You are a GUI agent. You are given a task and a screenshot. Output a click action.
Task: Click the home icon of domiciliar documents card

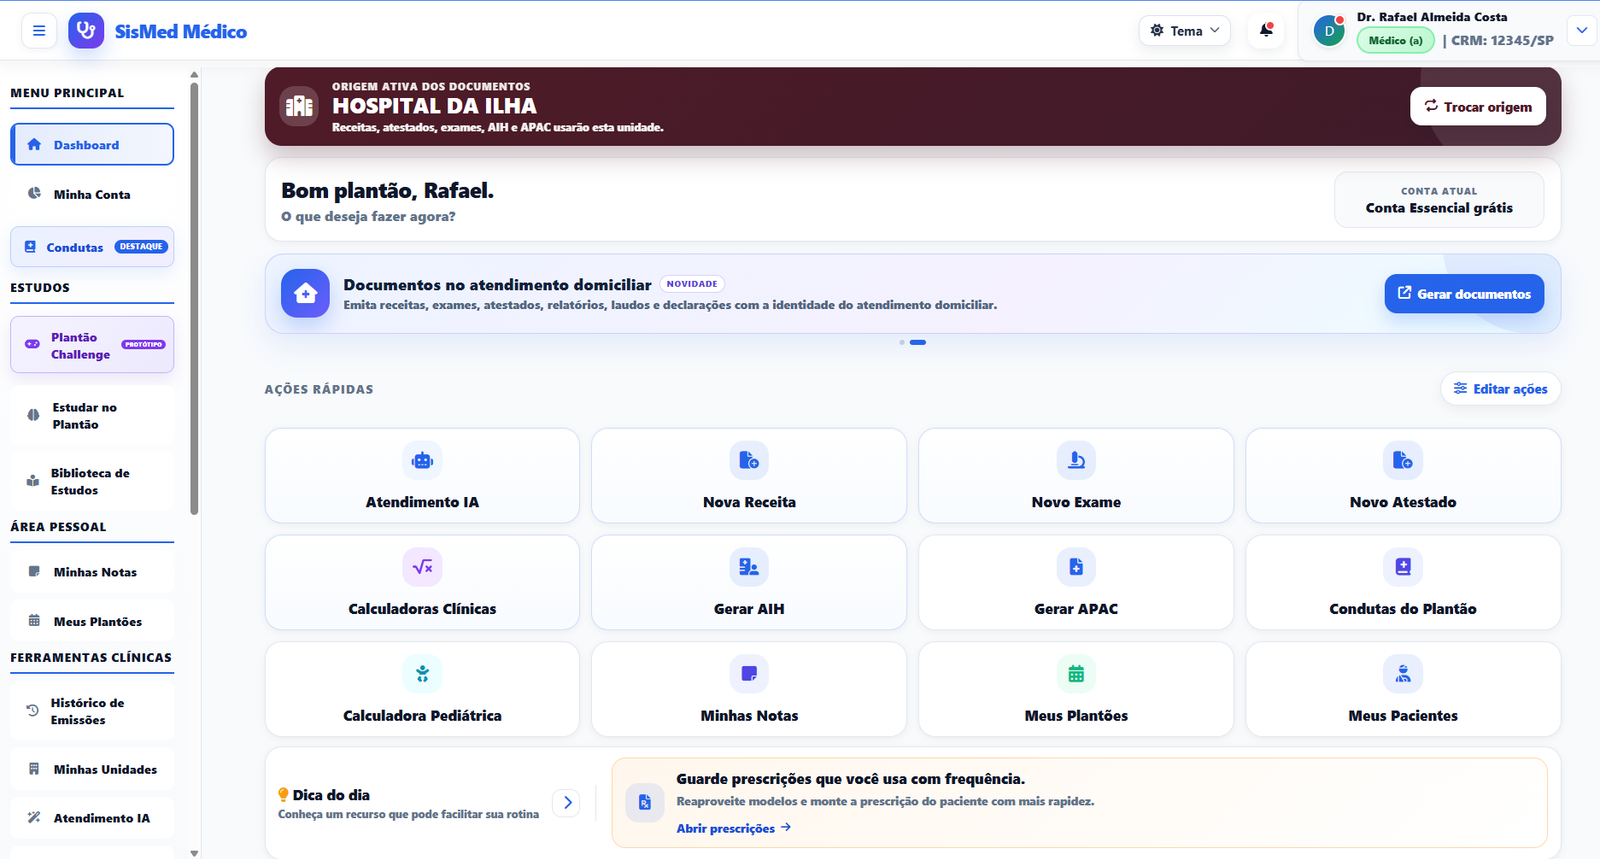[305, 293]
